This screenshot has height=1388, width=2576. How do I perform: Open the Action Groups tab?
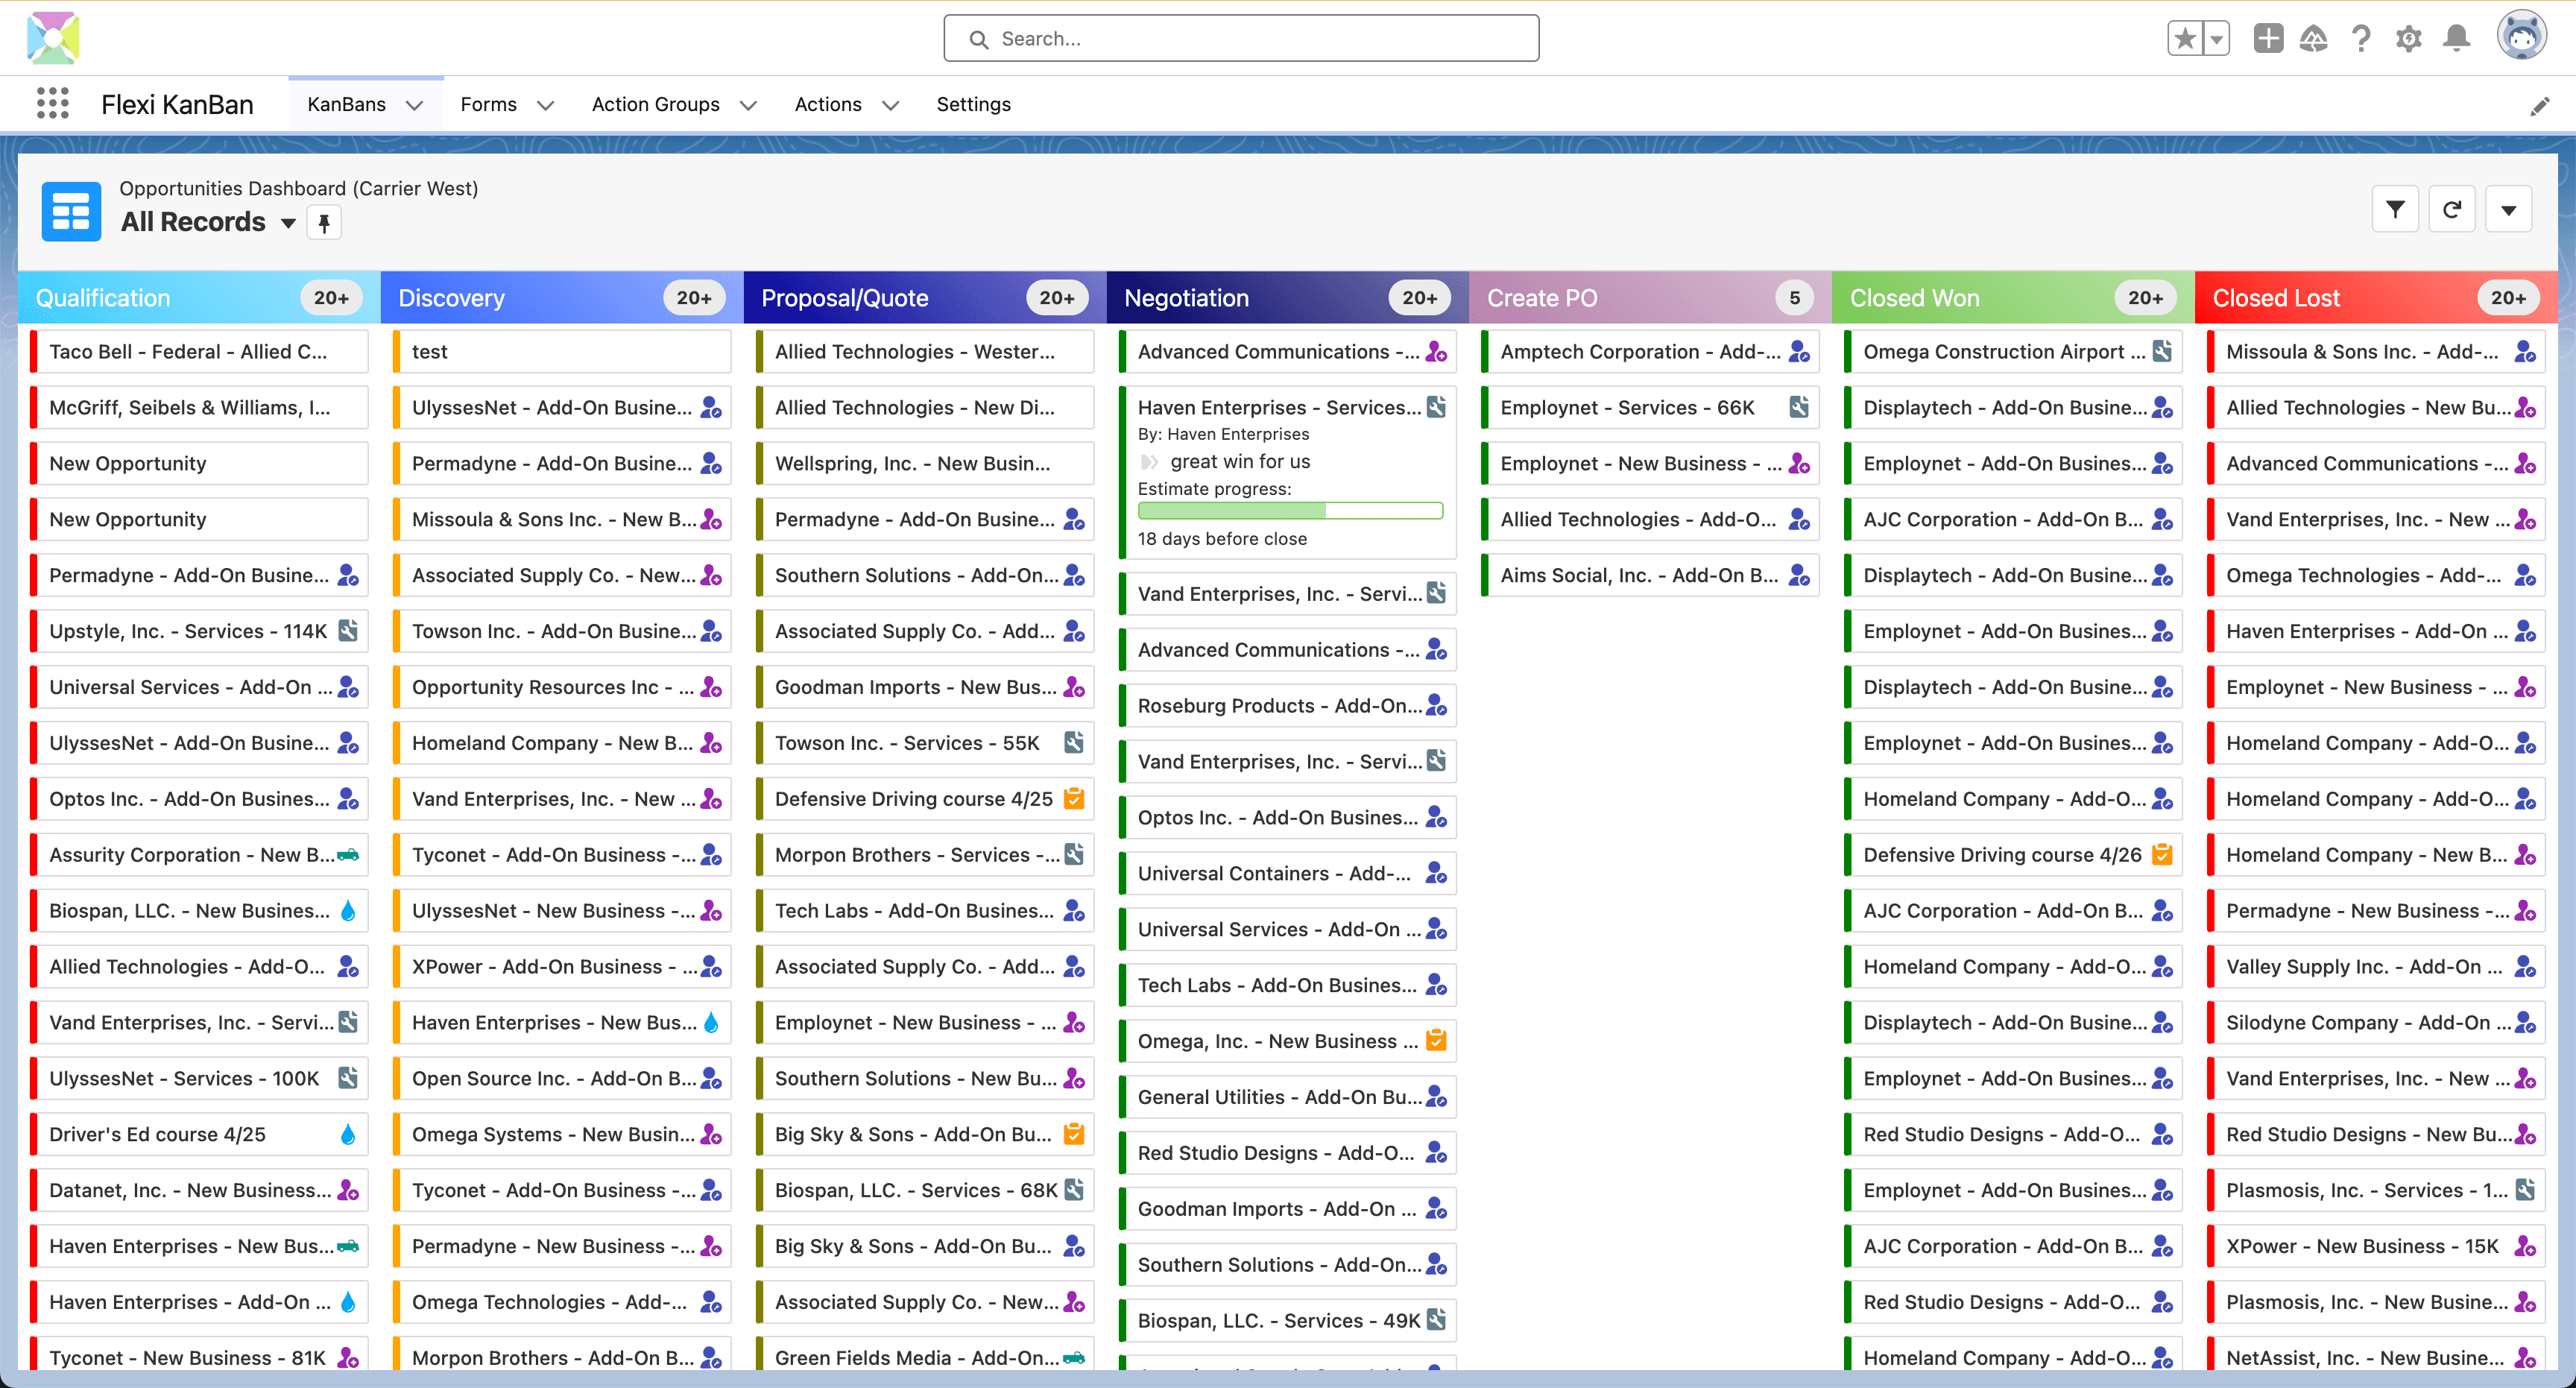pyautogui.click(x=655, y=104)
